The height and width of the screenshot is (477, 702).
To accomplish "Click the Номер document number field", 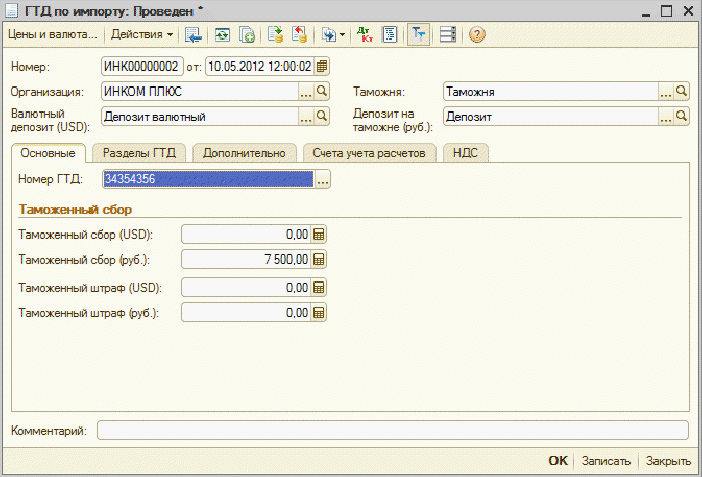I will point(142,67).
